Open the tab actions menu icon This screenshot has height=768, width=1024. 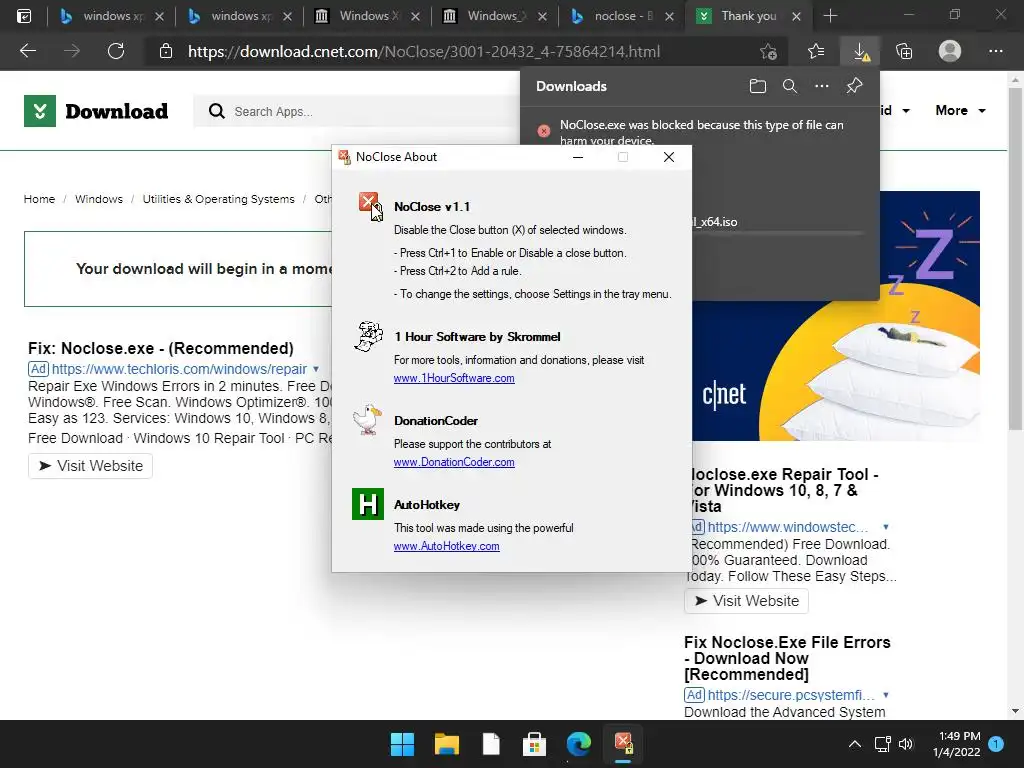click(24, 16)
